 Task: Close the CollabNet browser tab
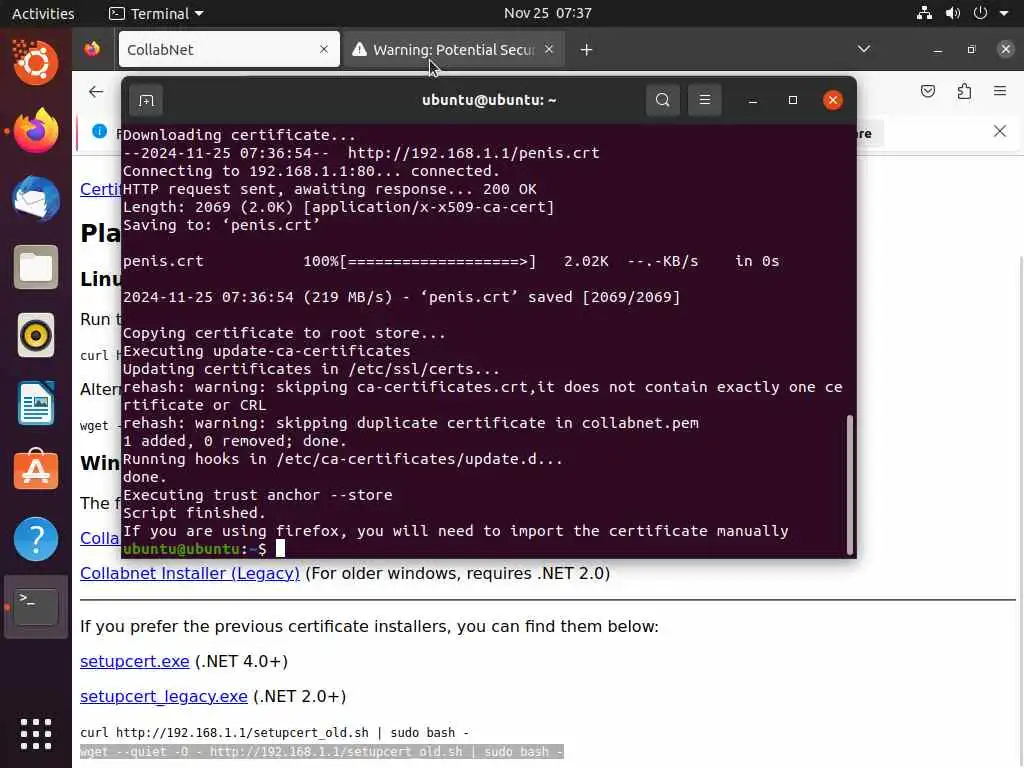pyautogui.click(x=323, y=49)
